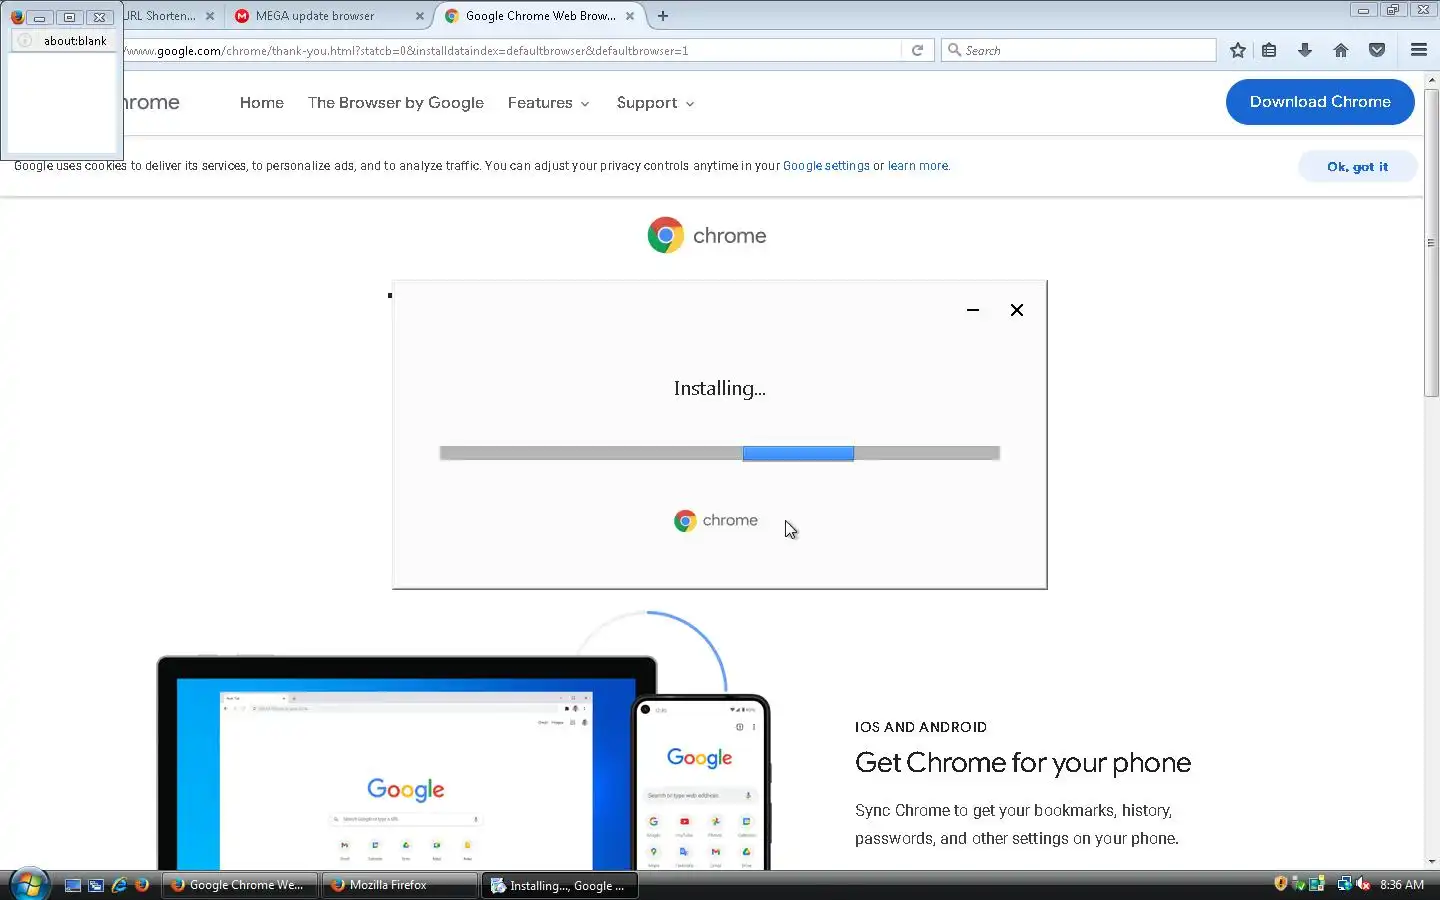Open the bookmarks list icon in Firefox toolbar
This screenshot has height=900, width=1440.
(x=1269, y=50)
